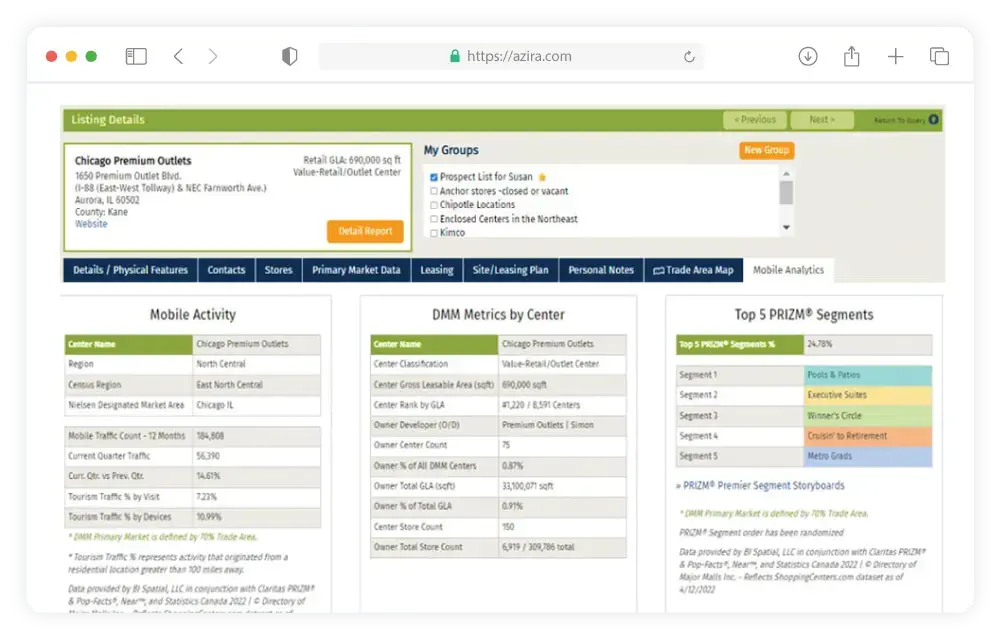Click the yellow Executive Suites segment
Screen dimensions: 1000x639
tap(867, 395)
